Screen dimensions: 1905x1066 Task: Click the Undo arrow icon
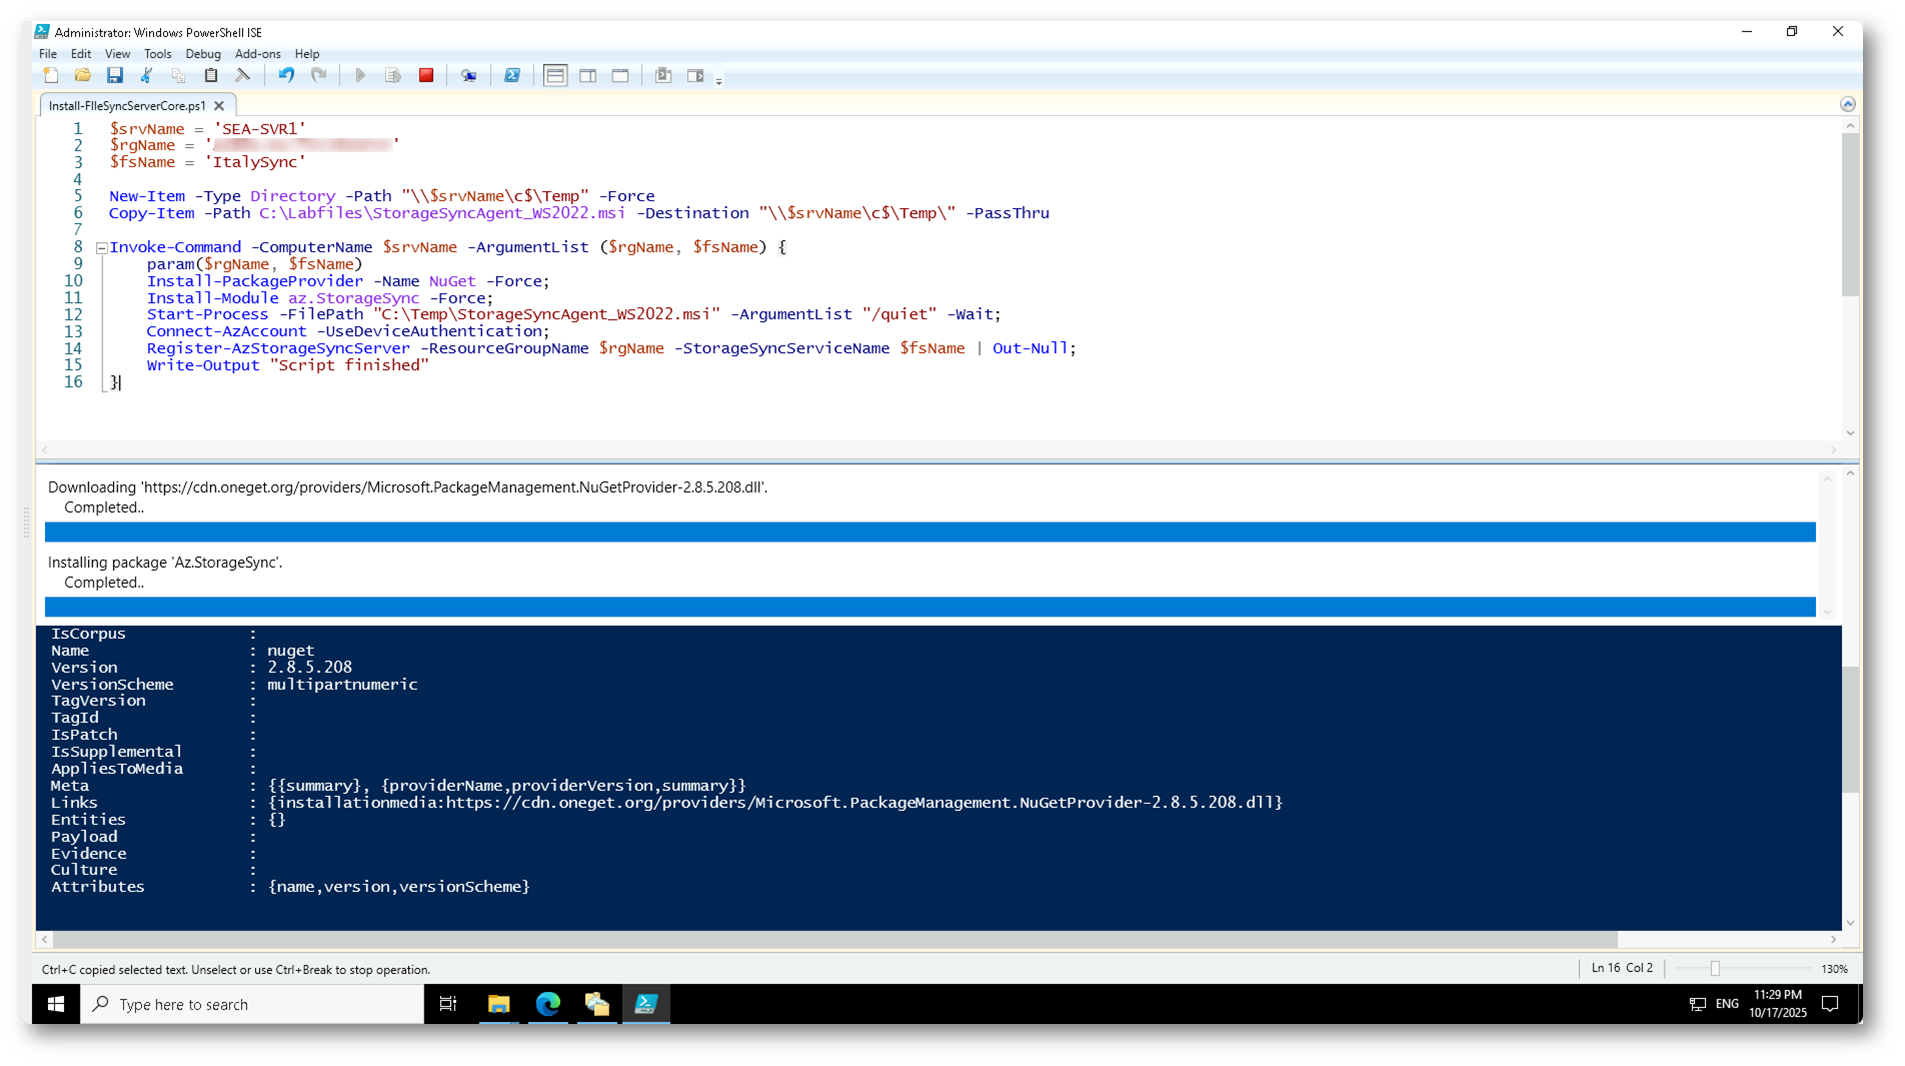286,76
